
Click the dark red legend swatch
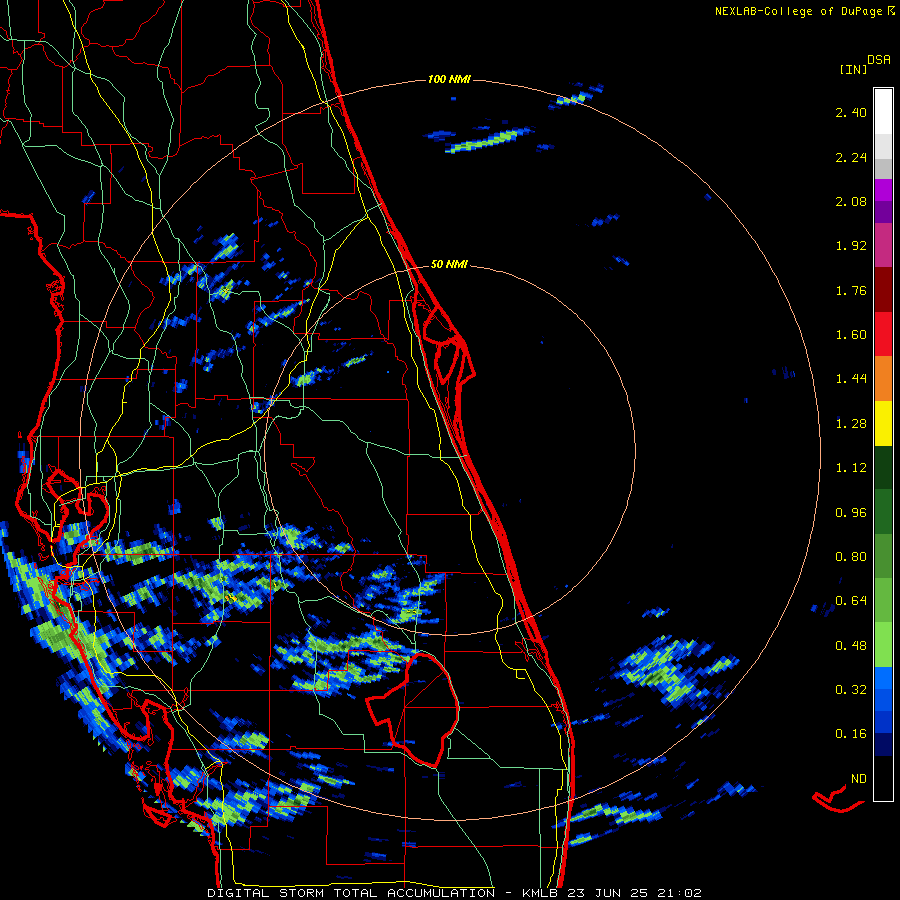(x=883, y=290)
